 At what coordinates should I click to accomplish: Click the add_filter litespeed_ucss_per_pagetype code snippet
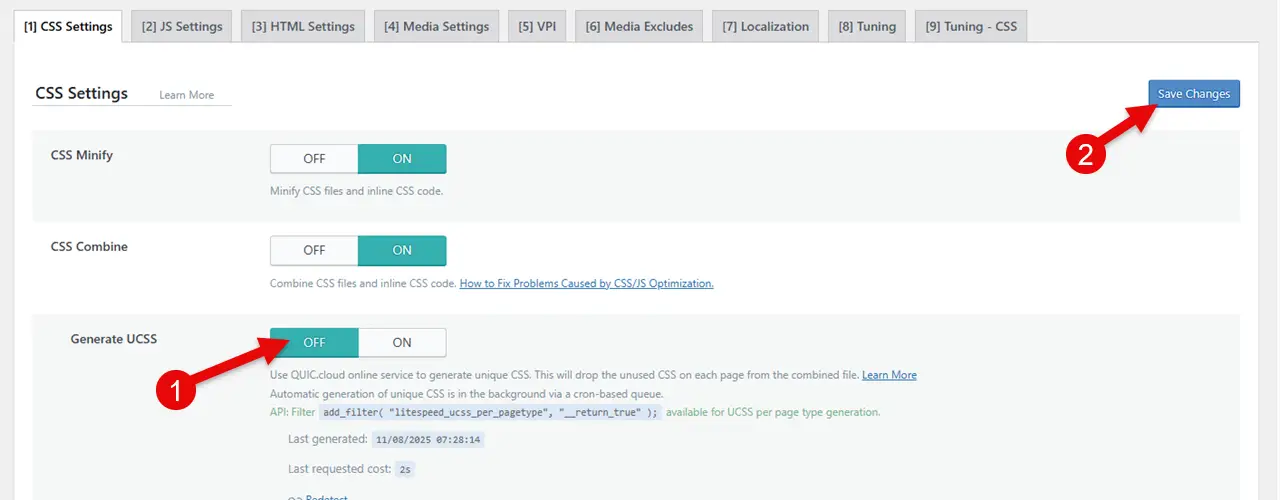click(x=490, y=412)
